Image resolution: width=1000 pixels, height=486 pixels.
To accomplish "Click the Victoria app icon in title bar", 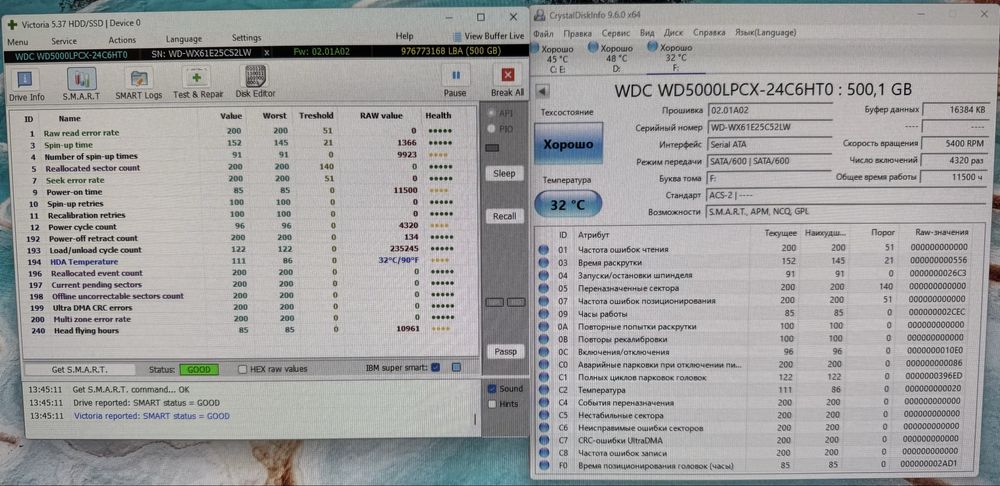I will pyautogui.click(x=13, y=24).
